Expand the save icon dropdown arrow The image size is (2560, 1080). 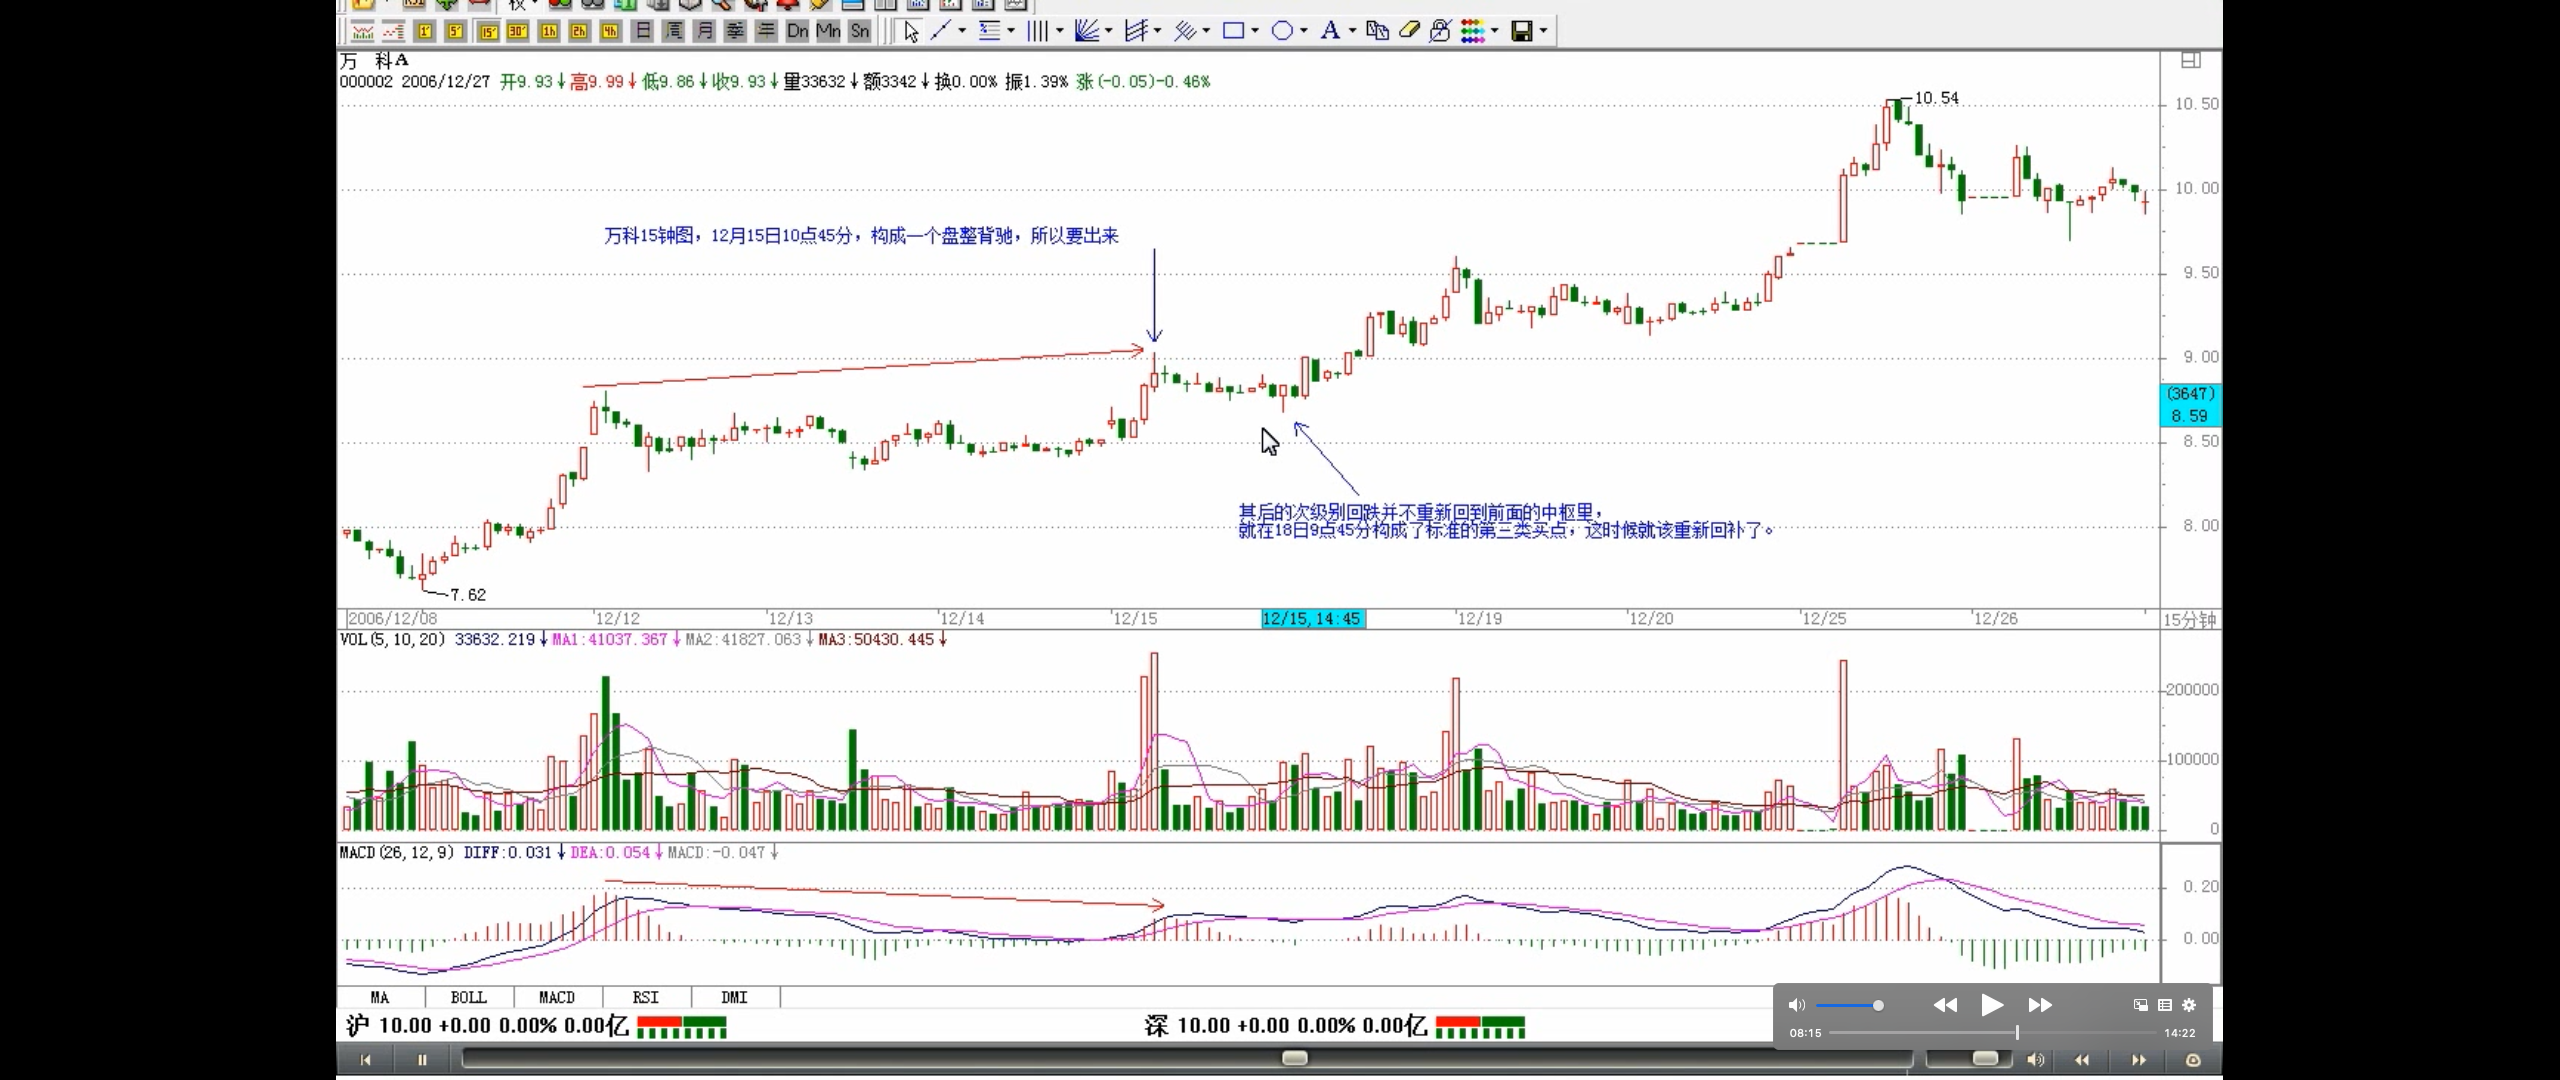(x=1543, y=31)
